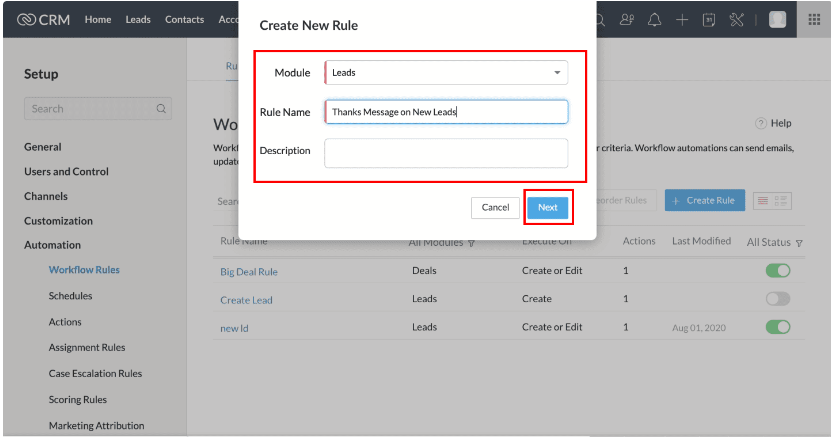Switch to list view icon
831x437 pixels.
point(763,201)
